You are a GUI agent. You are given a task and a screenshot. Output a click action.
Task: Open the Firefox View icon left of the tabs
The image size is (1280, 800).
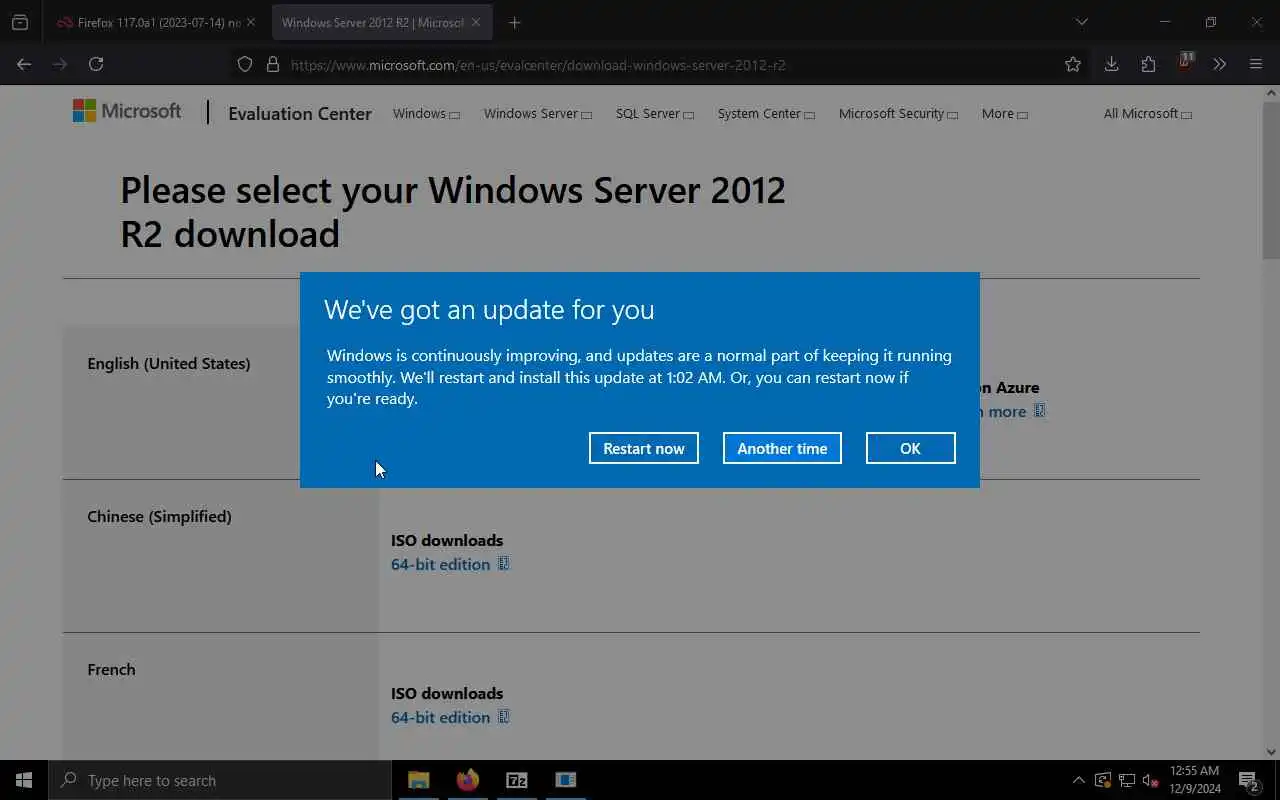(x=20, y=22)
